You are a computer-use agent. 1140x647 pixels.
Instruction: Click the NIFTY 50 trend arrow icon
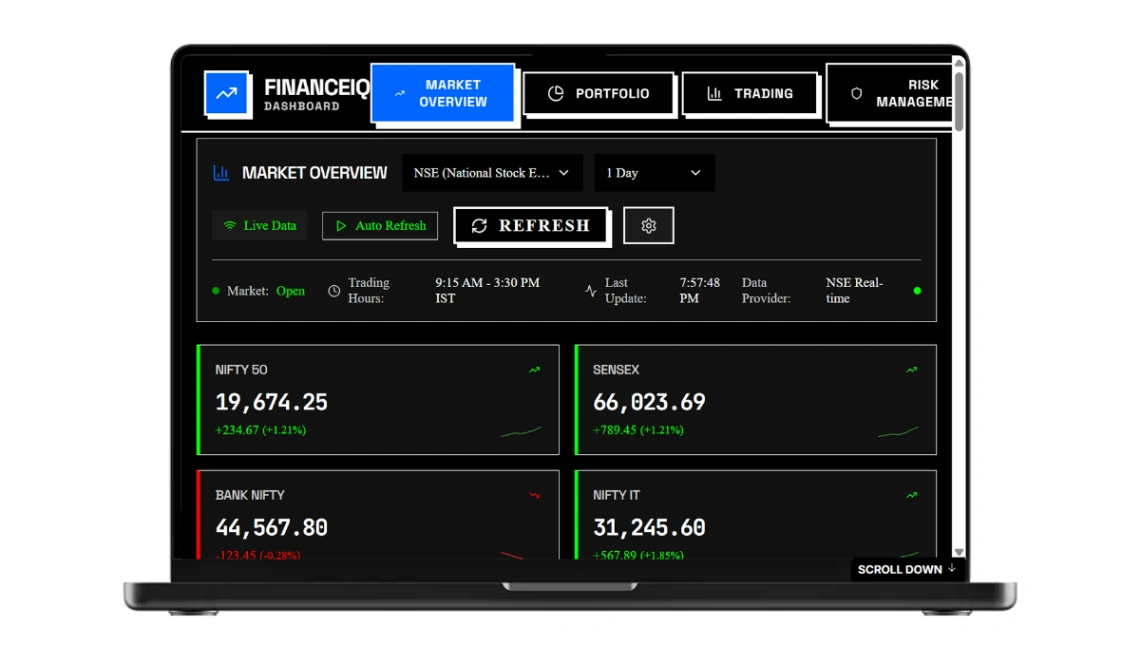(x=535, y=370)
